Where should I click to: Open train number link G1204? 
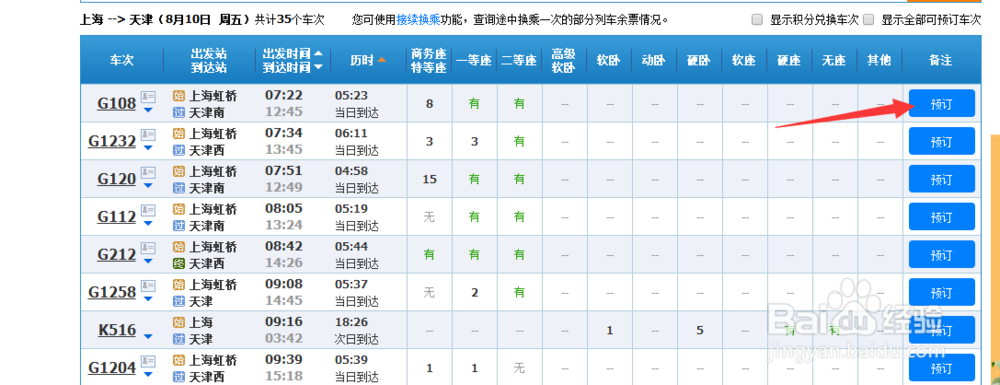[112, 368]
